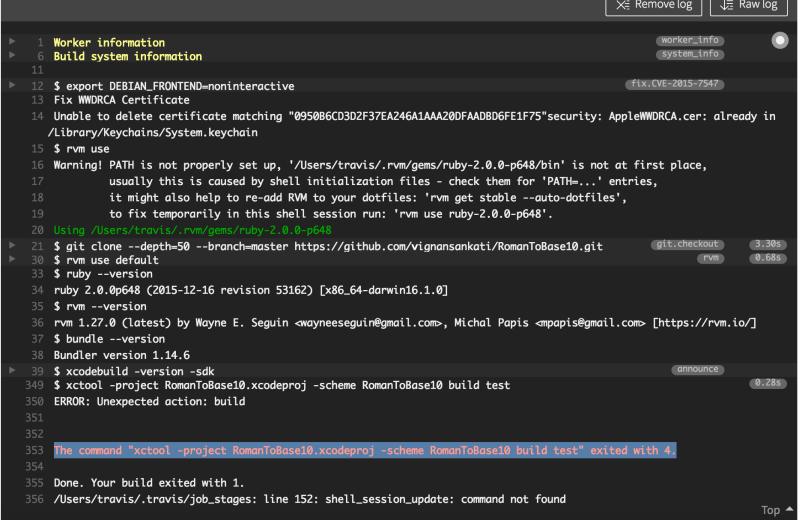Expand the rvm use default fold
Image resolution: width=799 pixels, height=520 pixels.
pyautogui.click(x=12, y=259)
